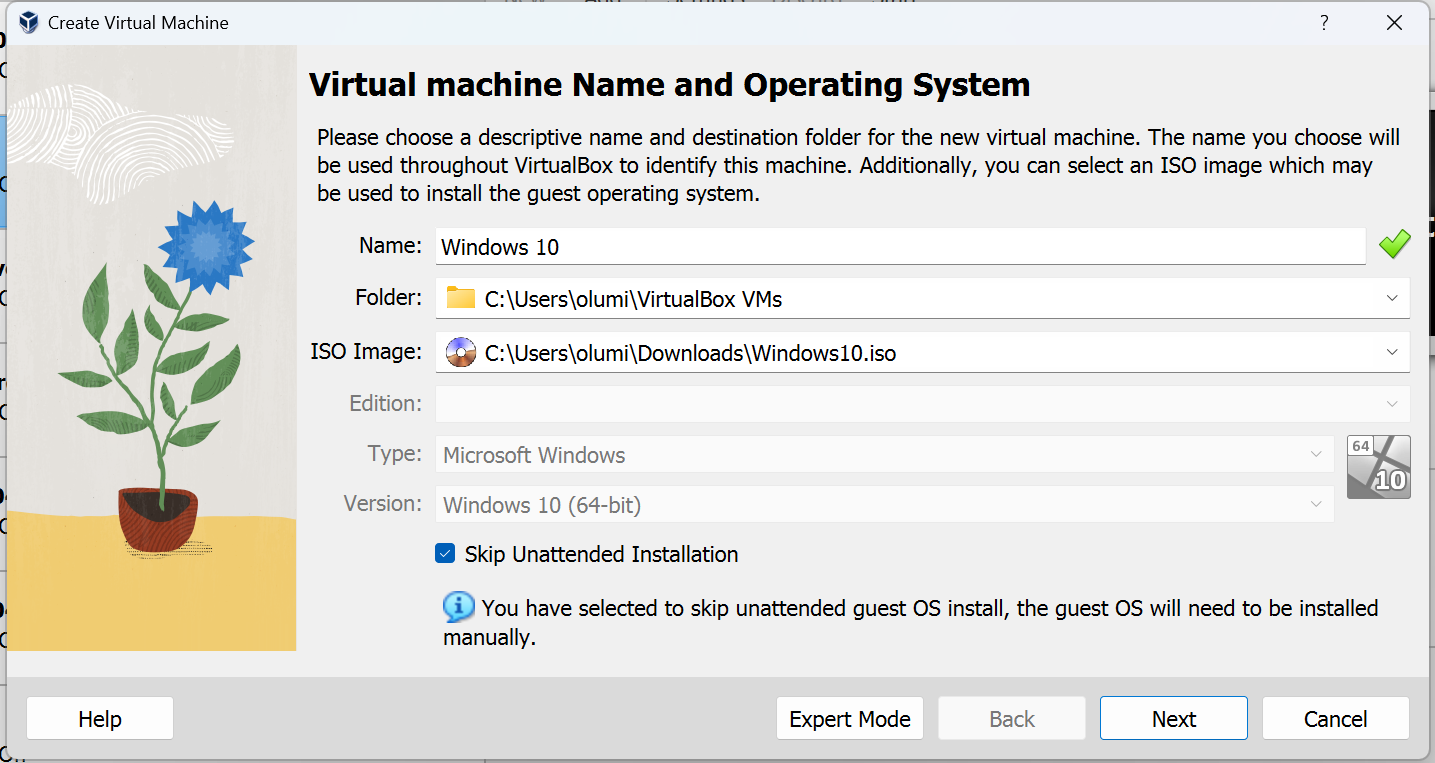This screenshot has height=763, width=1435.
Task: Click the Type label
Action: [x=395, y=453]
